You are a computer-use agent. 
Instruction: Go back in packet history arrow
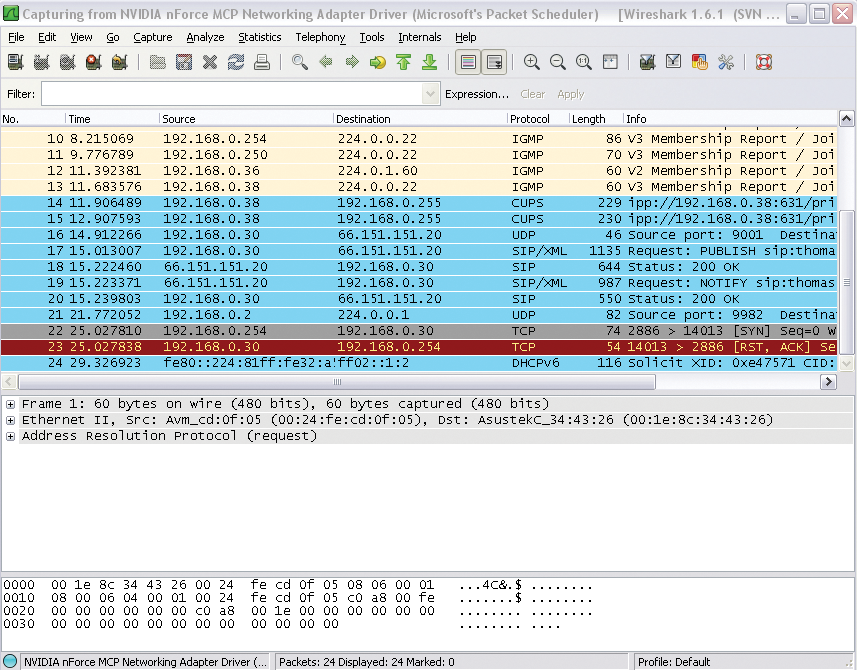click(326, 62)
